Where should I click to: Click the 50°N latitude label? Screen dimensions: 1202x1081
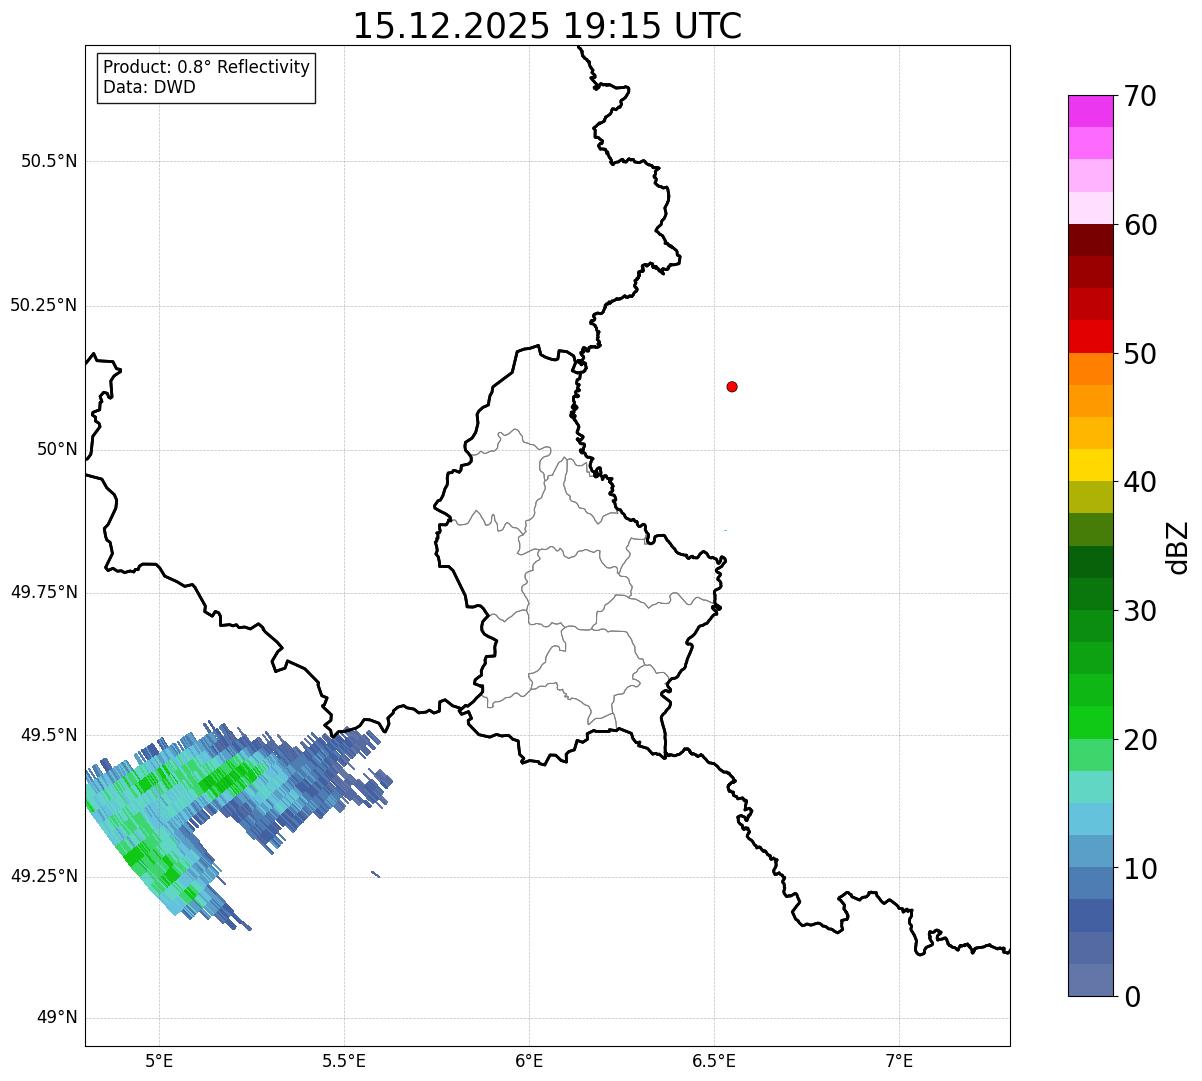click(57, 449)
